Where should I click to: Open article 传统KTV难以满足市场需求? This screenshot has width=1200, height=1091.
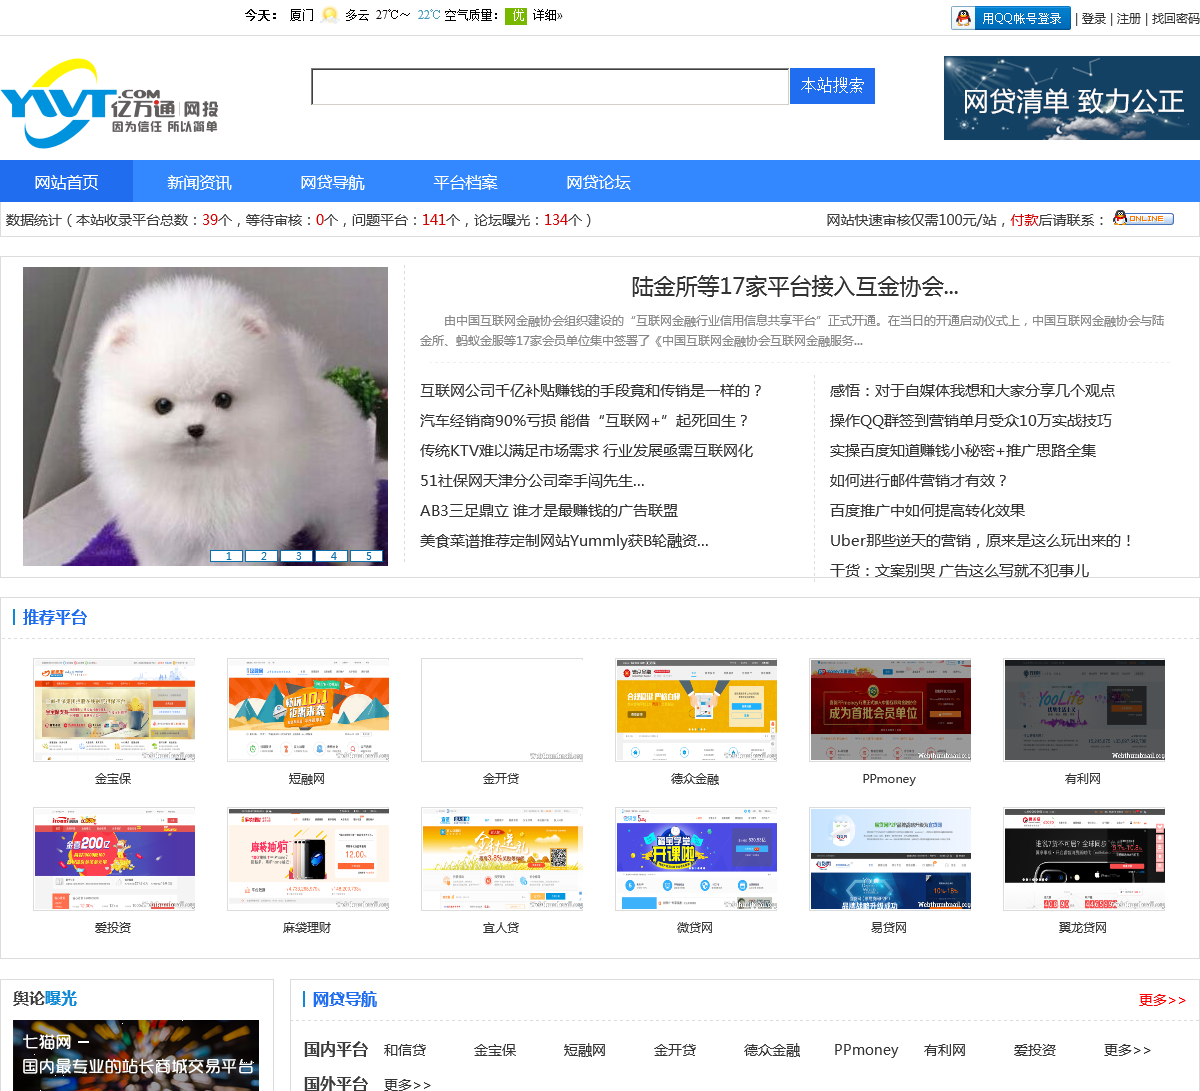coord(586,451)
